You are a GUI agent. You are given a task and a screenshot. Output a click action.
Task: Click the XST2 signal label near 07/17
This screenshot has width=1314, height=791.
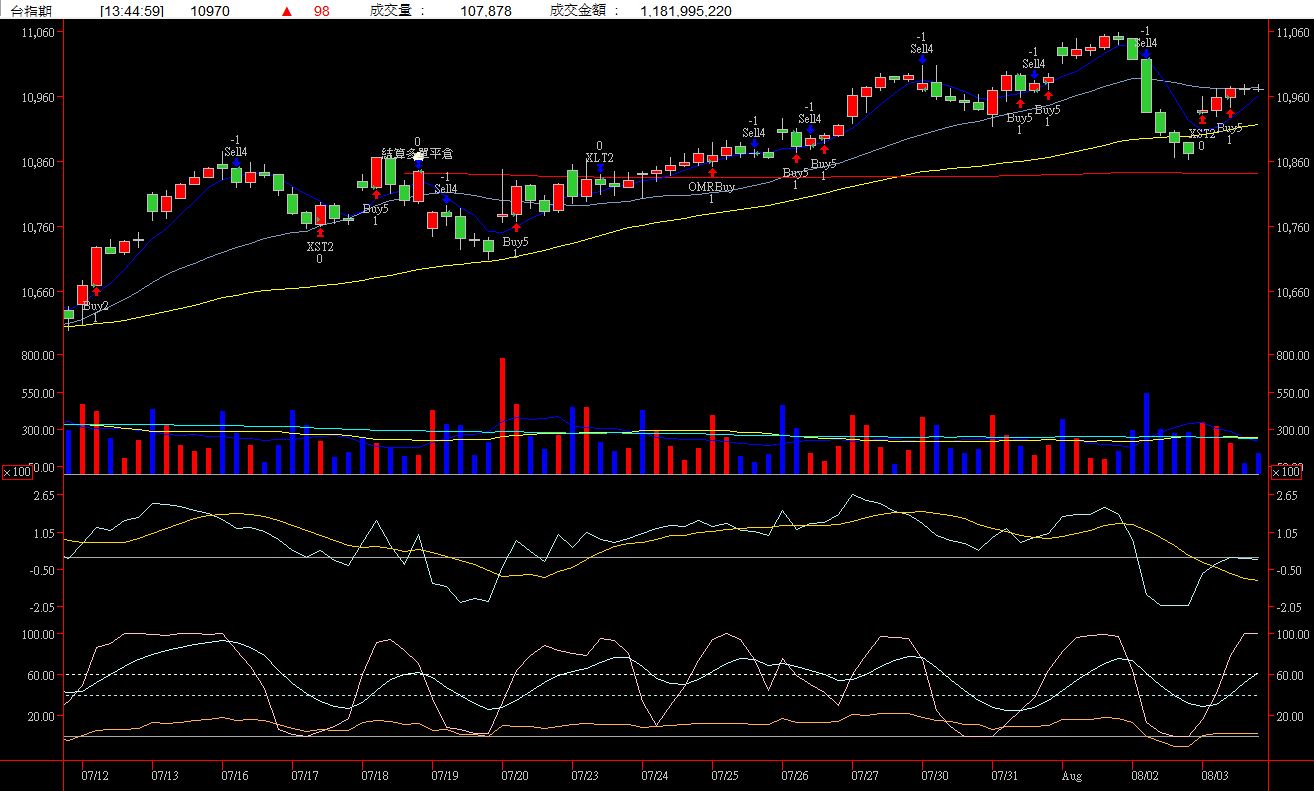(x=320, y=246)
